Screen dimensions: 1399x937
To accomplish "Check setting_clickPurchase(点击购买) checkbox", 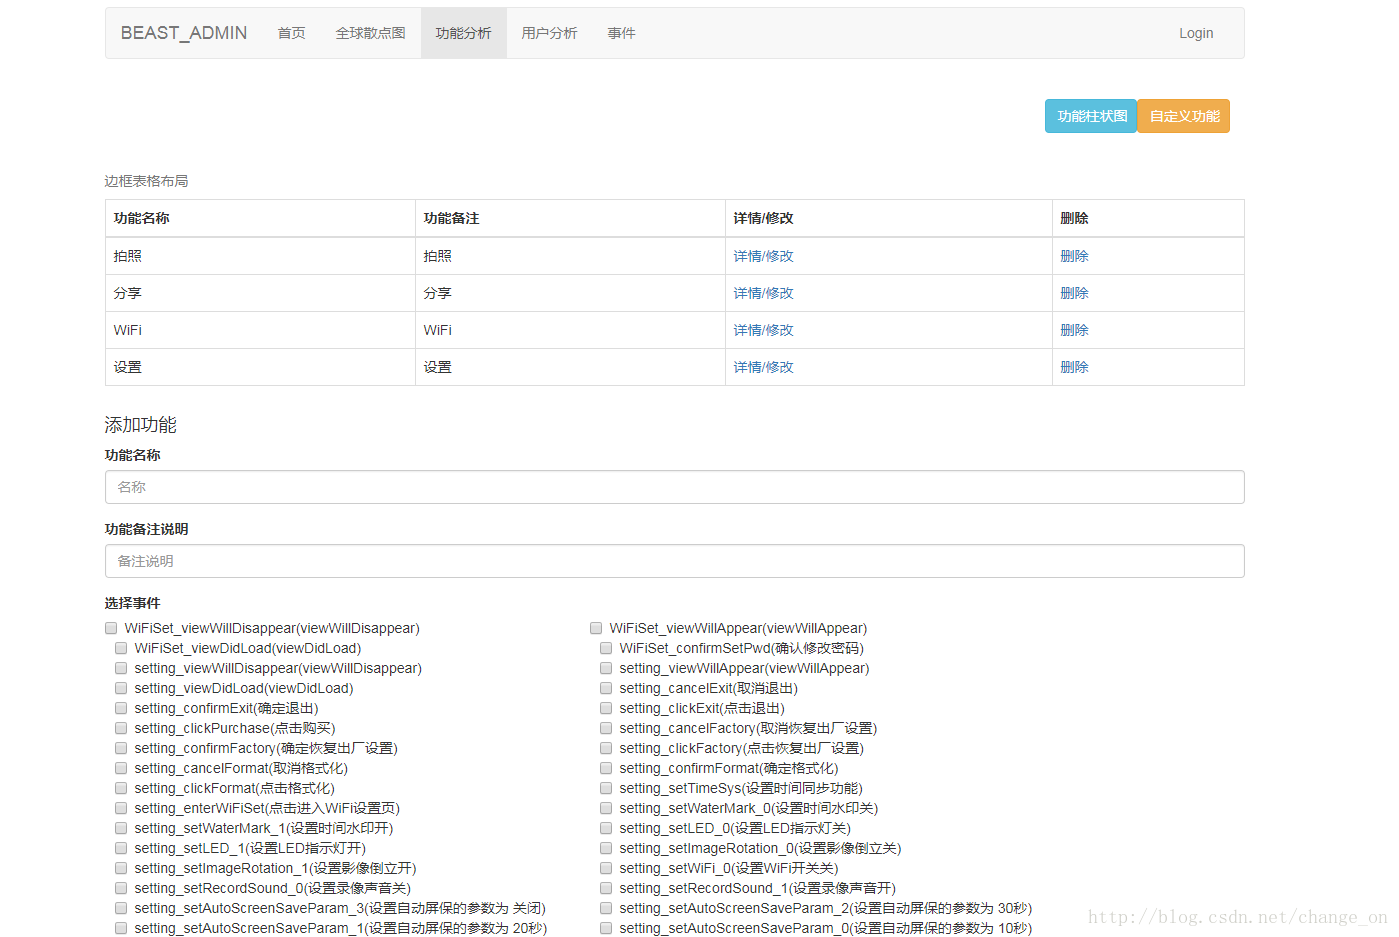I will click(121, 728).
